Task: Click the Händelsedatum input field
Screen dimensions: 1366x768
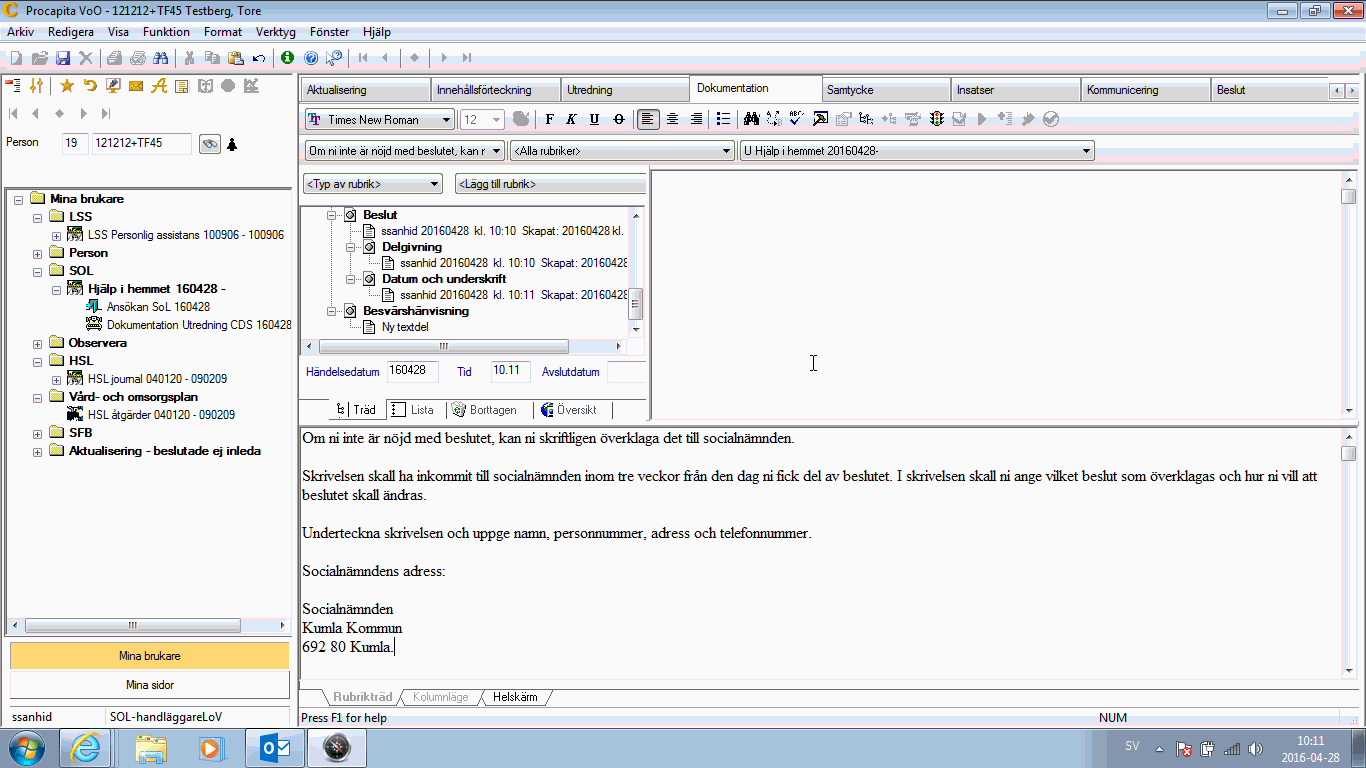Action: click(x=412, y=371)
